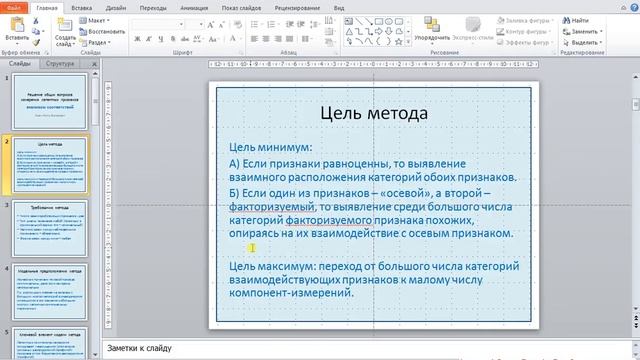This screenshot has height=360, width=640.
Task: Select the star shape in gallery
Action: pos(399,41)
